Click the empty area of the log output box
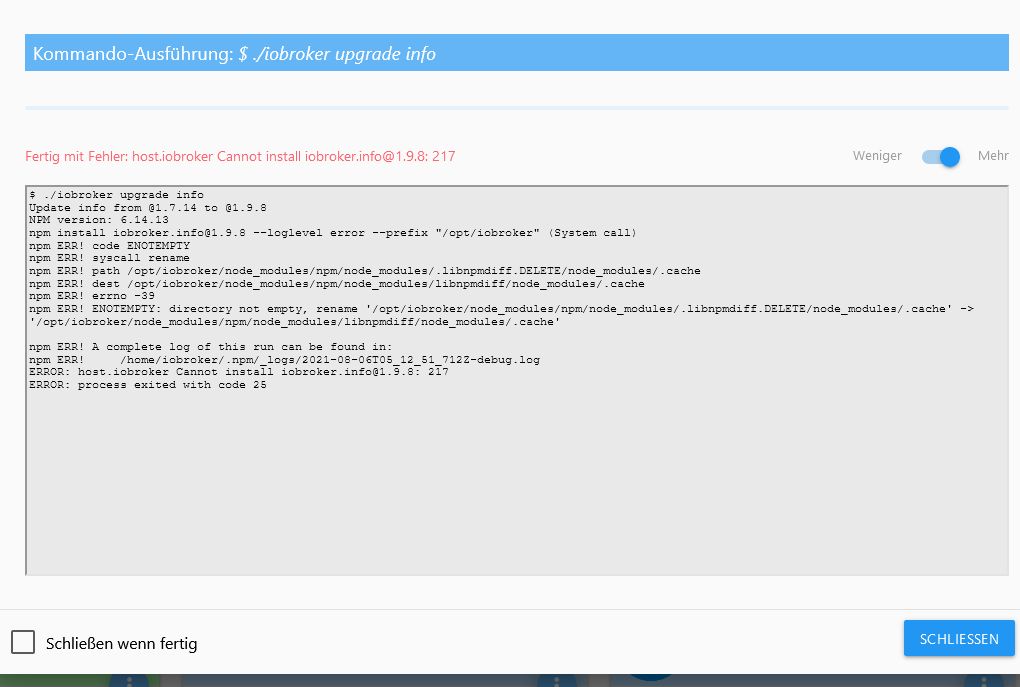This screenshot has width=1020, height=687. pos(517,481)
